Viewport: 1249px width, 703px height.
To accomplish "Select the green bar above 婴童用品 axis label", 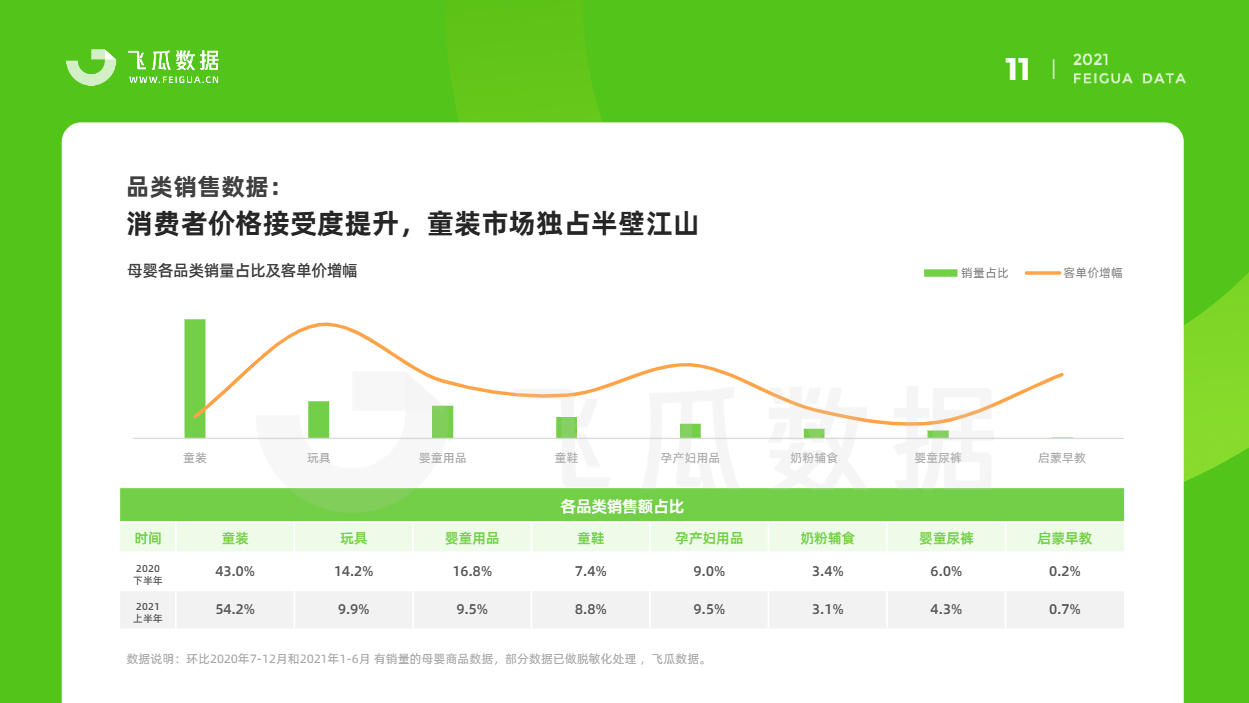I will (x=443, y=422).
